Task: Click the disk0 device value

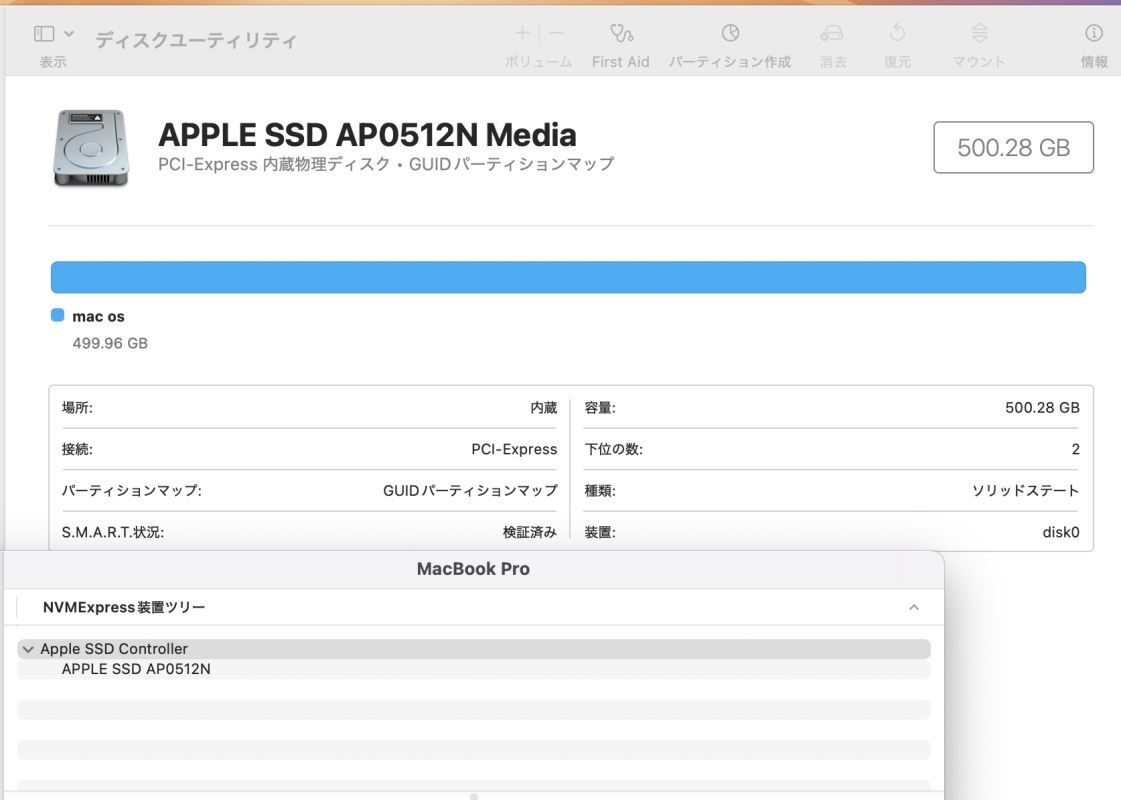Action: [x=1061, y=532]
